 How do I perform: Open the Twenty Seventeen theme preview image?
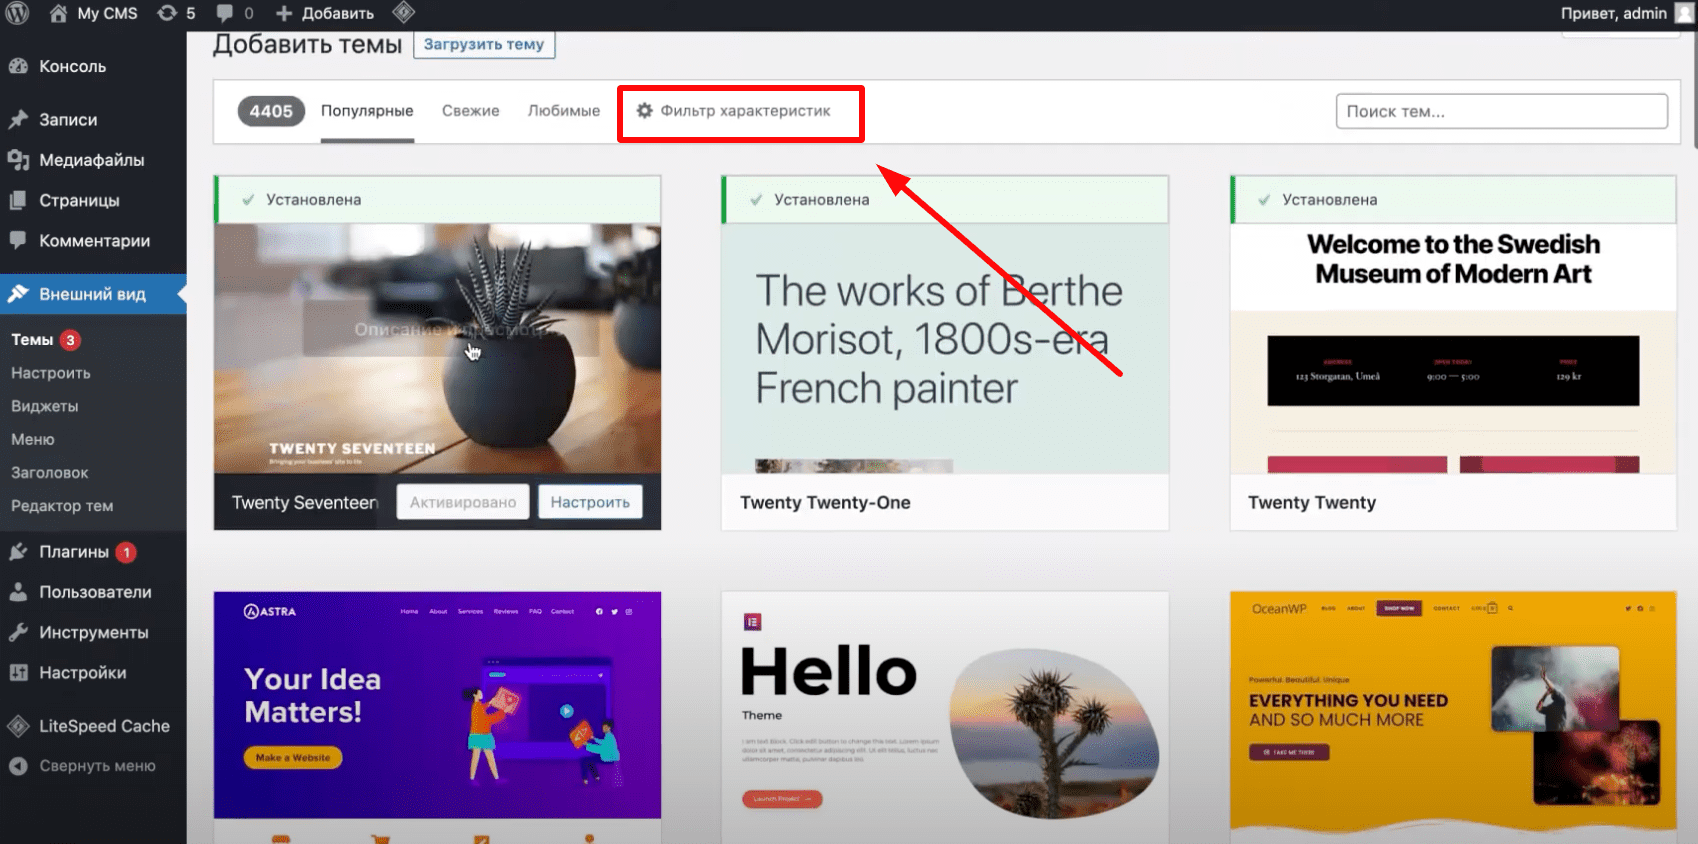point(437,348)
